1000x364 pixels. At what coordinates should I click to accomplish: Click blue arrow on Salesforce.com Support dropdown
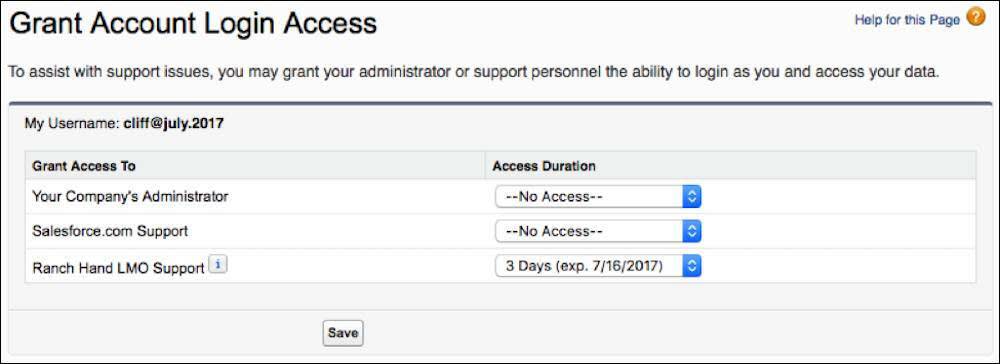coord(691,231)
